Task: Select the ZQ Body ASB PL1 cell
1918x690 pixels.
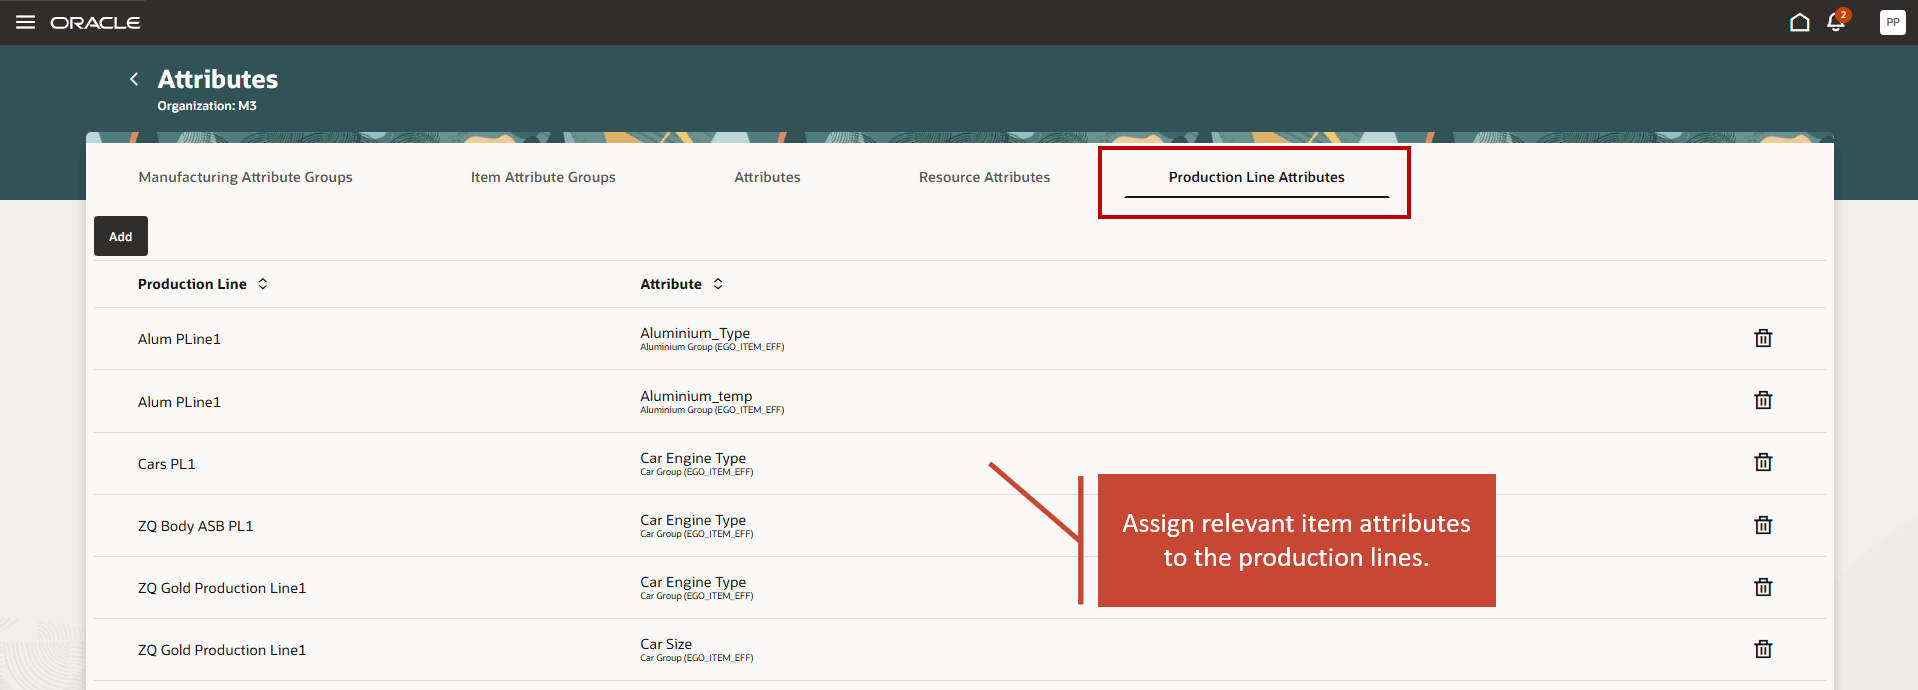Action: point(195,526)
